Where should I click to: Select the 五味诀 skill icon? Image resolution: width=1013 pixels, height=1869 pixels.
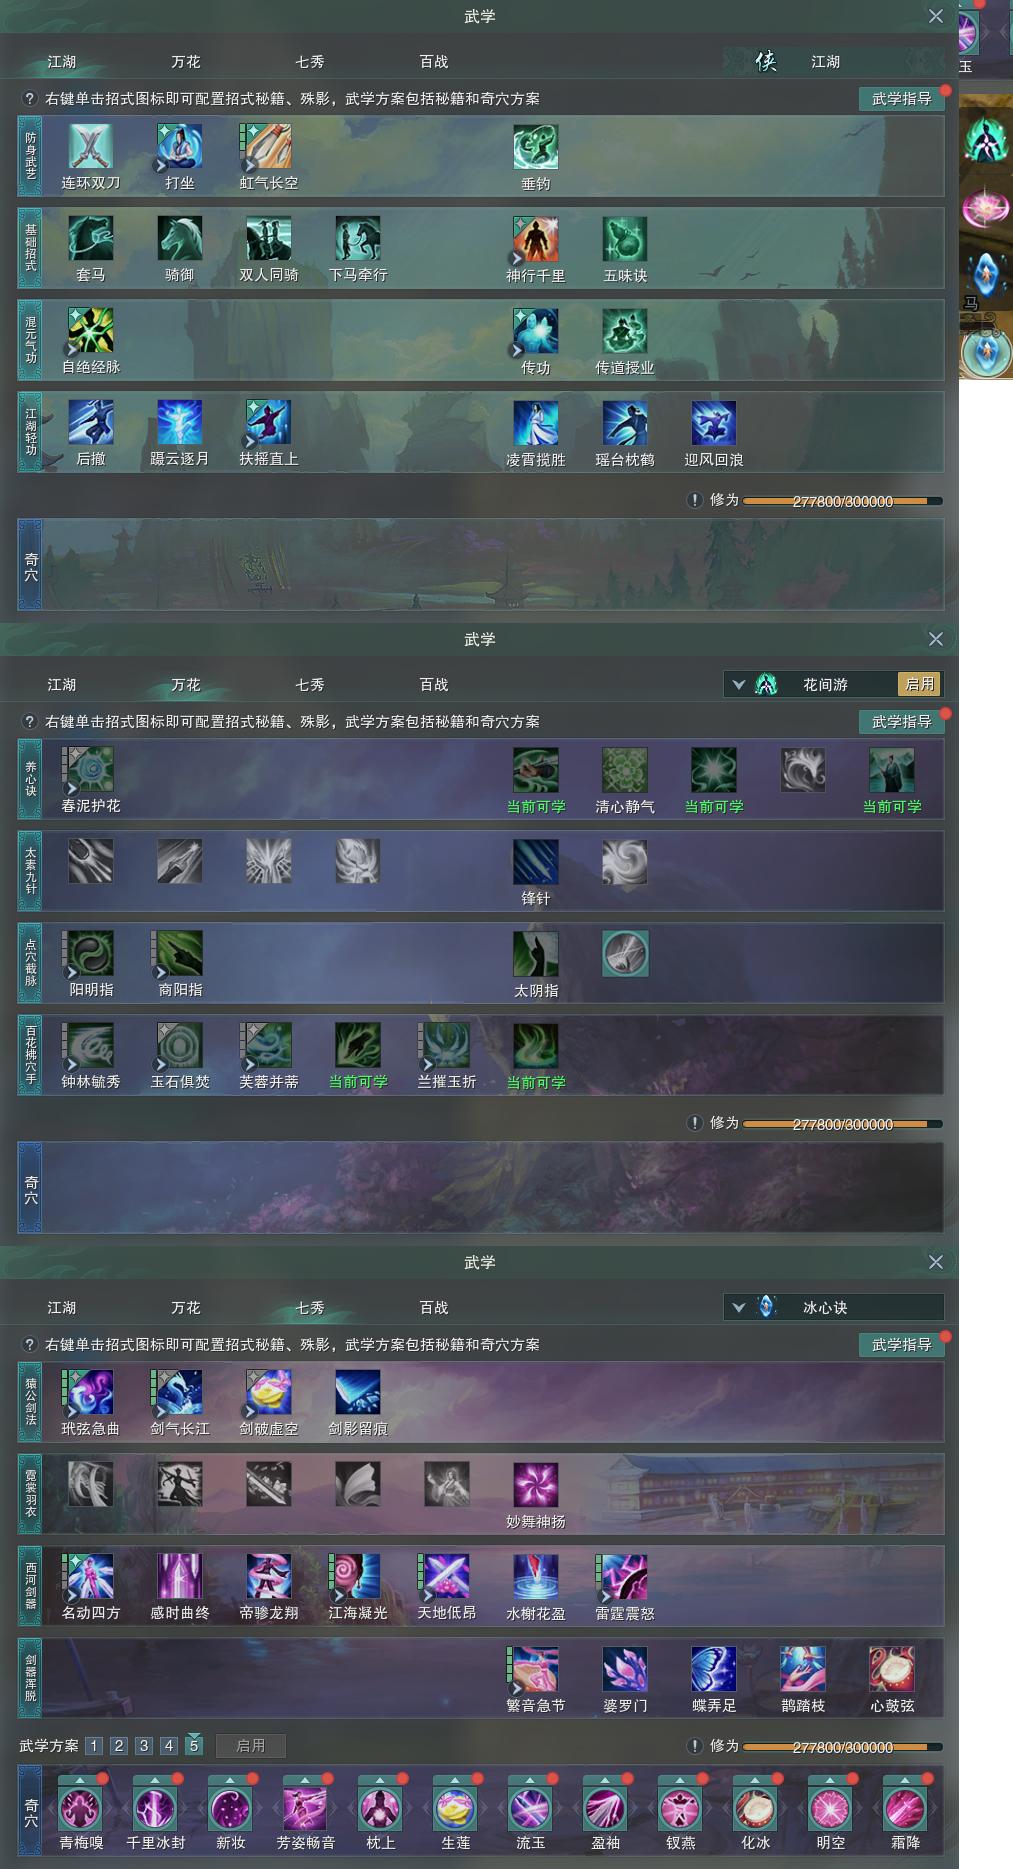pyautogui.click(x=625, y=239)
